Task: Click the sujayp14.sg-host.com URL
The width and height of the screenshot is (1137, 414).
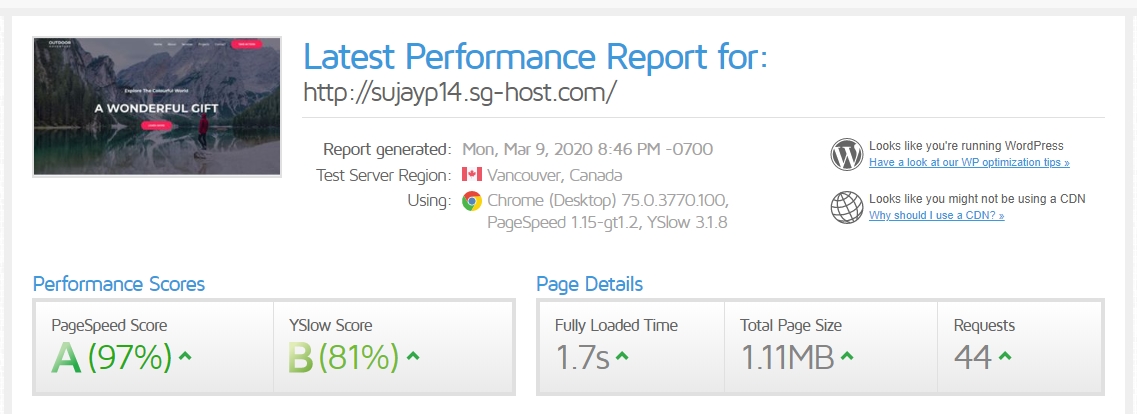Action: (x=460, y=91)
